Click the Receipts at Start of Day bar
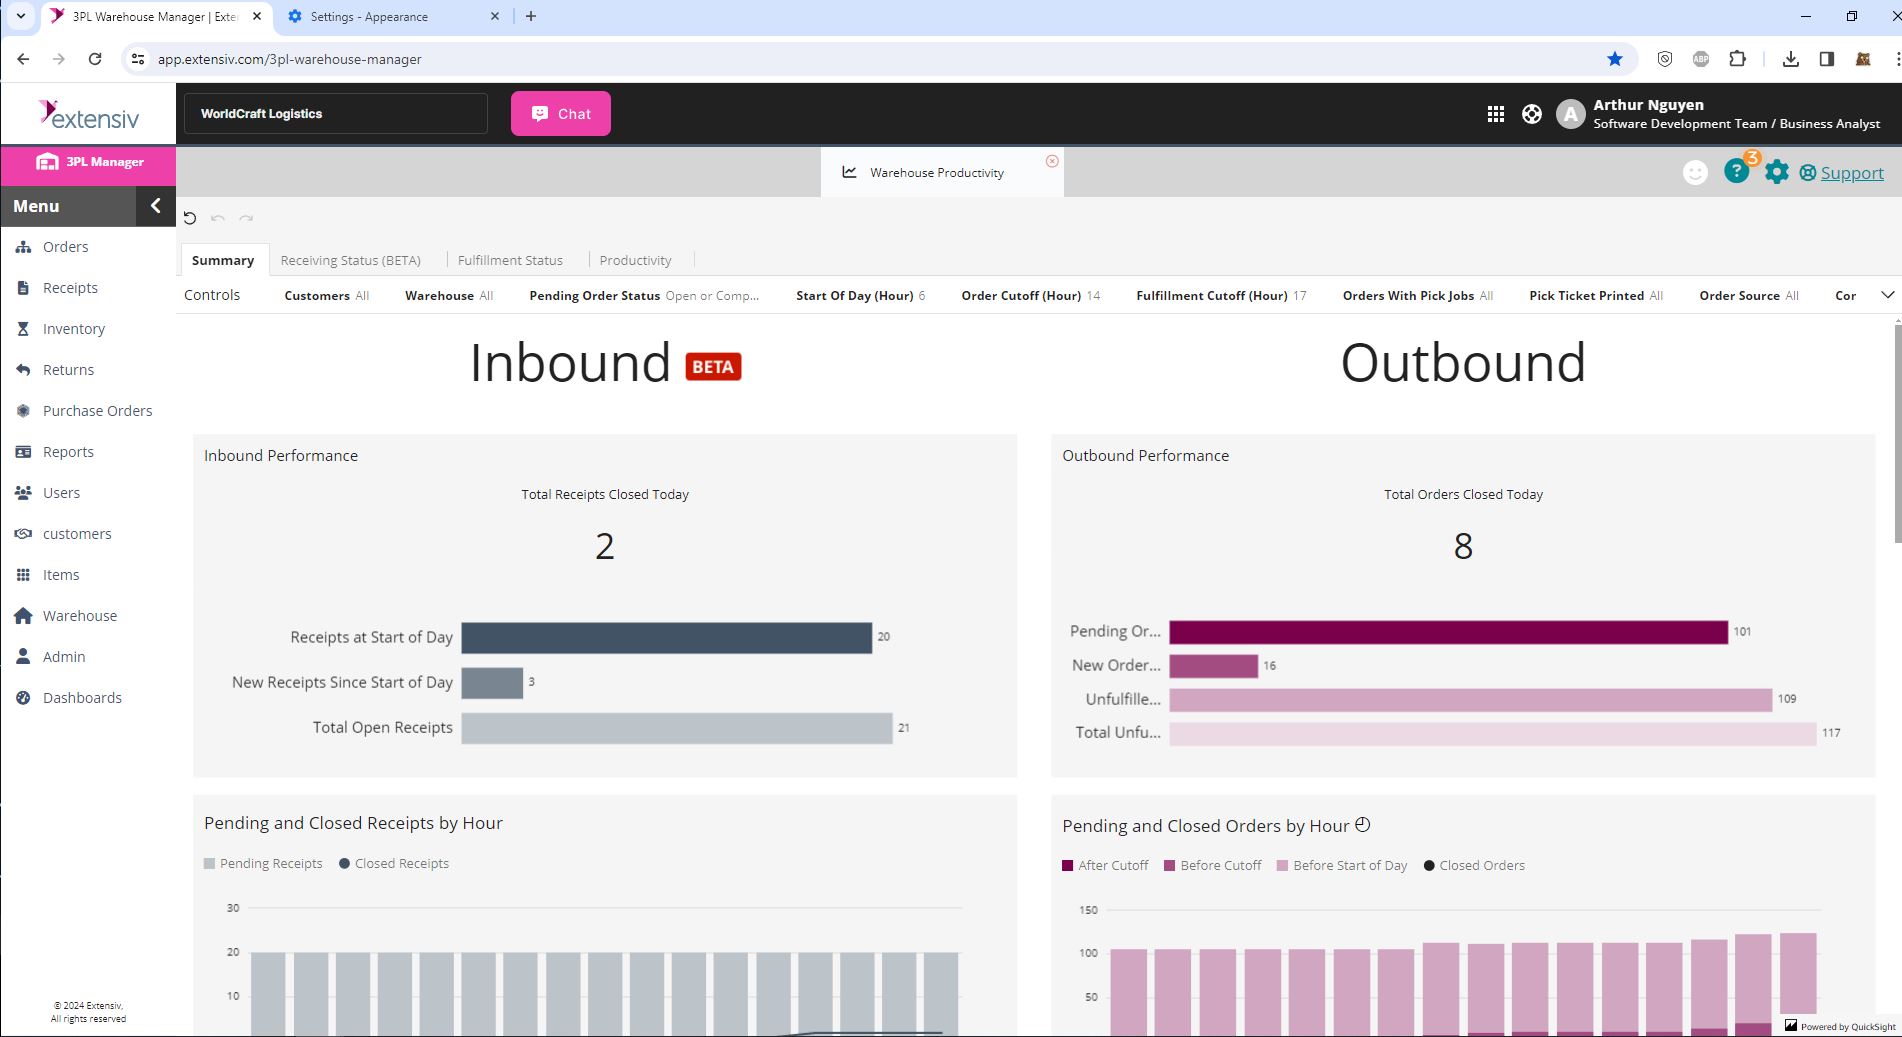This screenshot has height=1037, width=1902. click(667, 638)
